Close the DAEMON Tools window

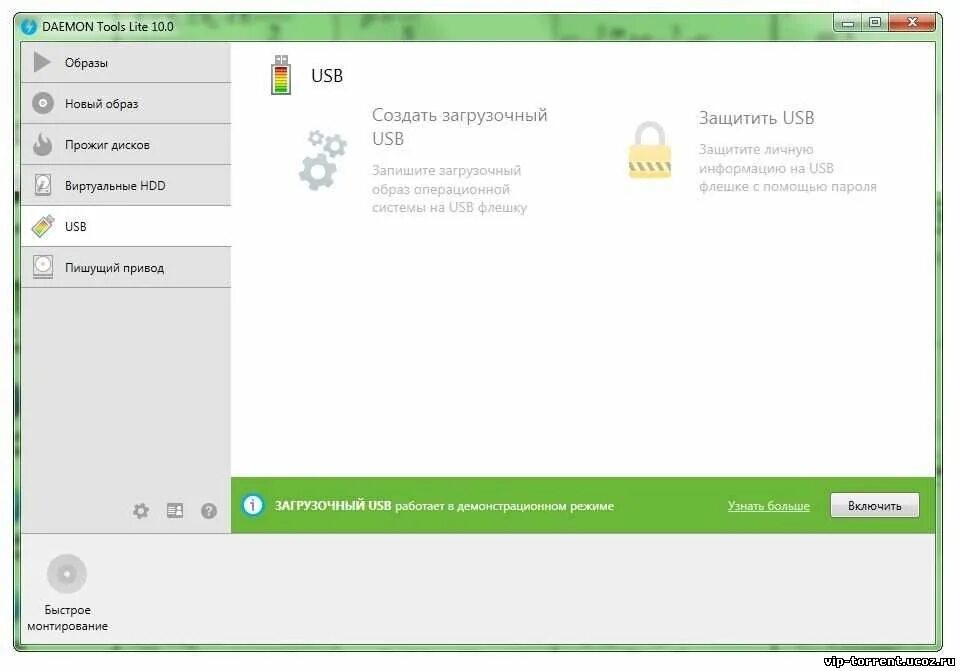(912, 23)
